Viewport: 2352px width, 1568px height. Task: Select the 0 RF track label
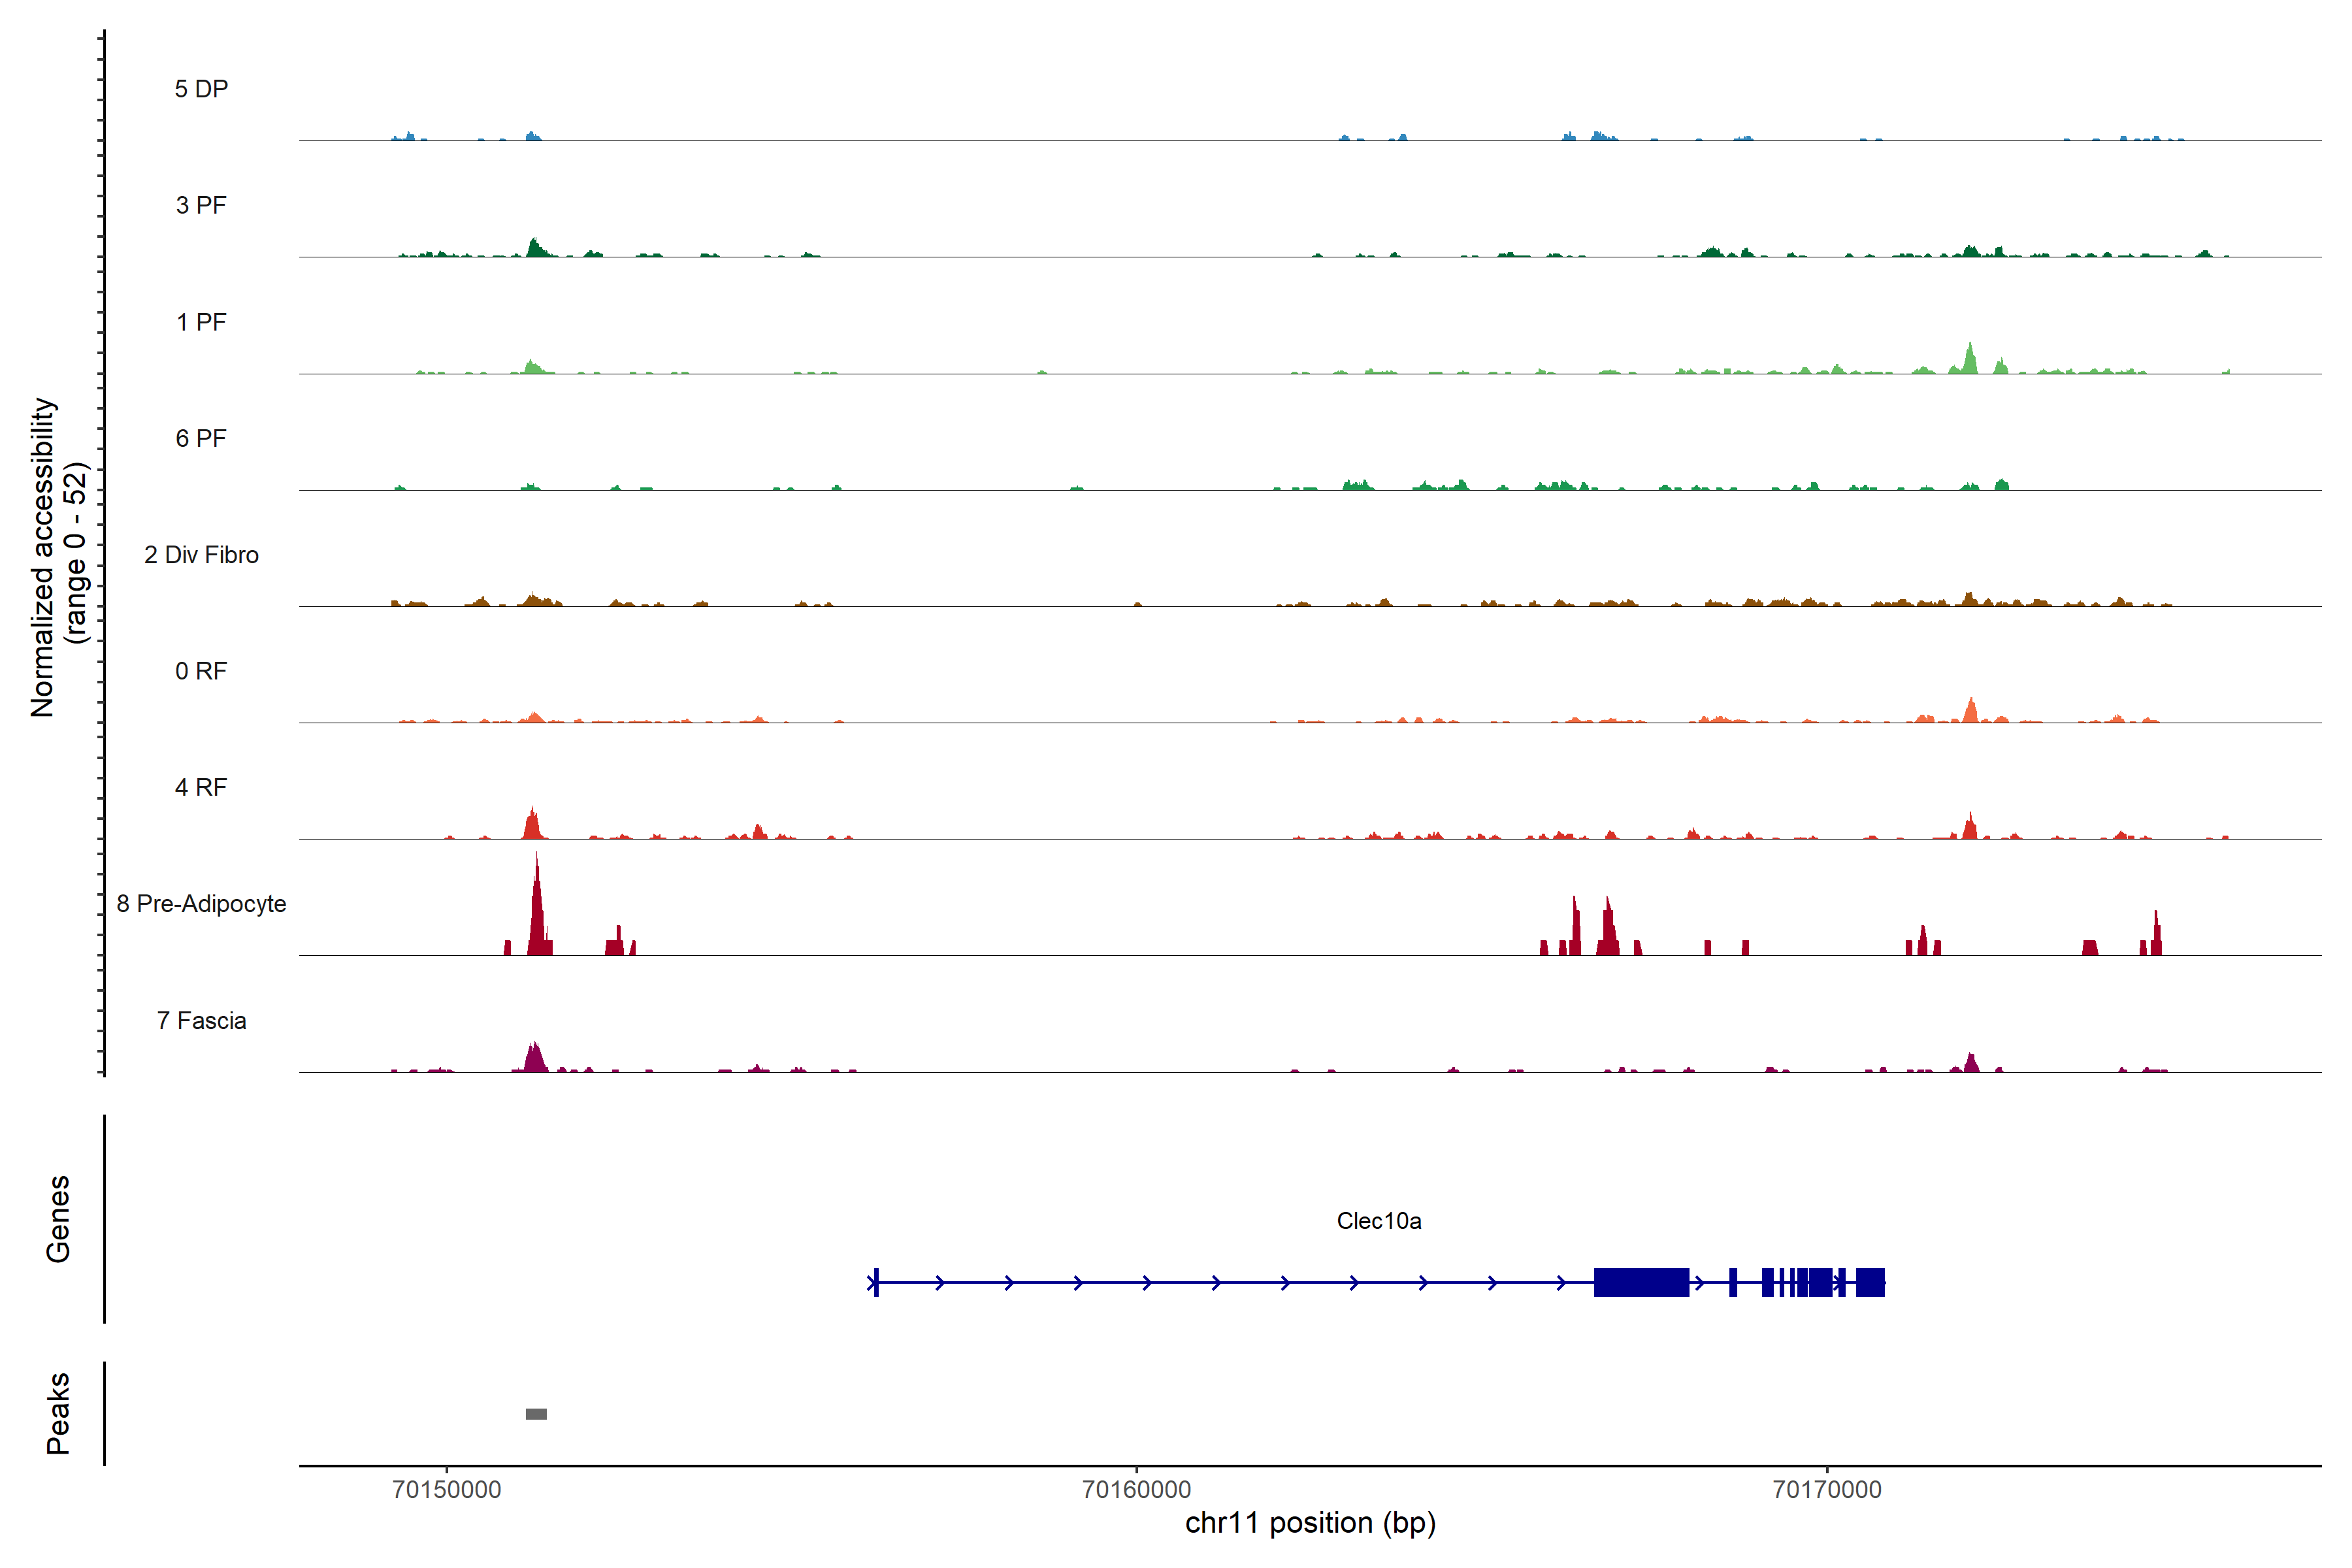(201, 671)
